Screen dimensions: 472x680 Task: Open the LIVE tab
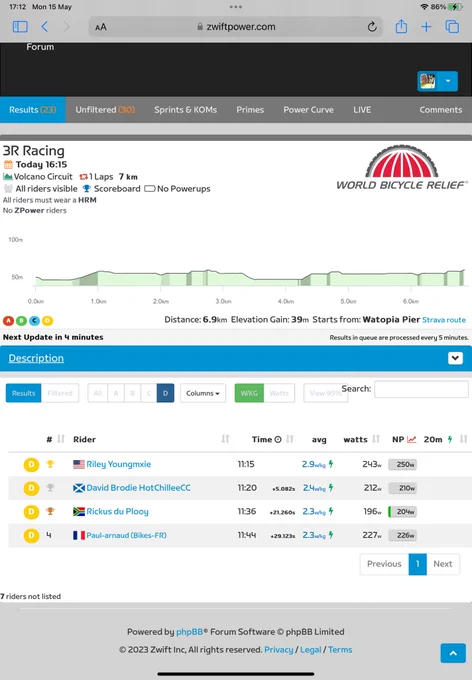pyautogui.click(x=362, y=110)
